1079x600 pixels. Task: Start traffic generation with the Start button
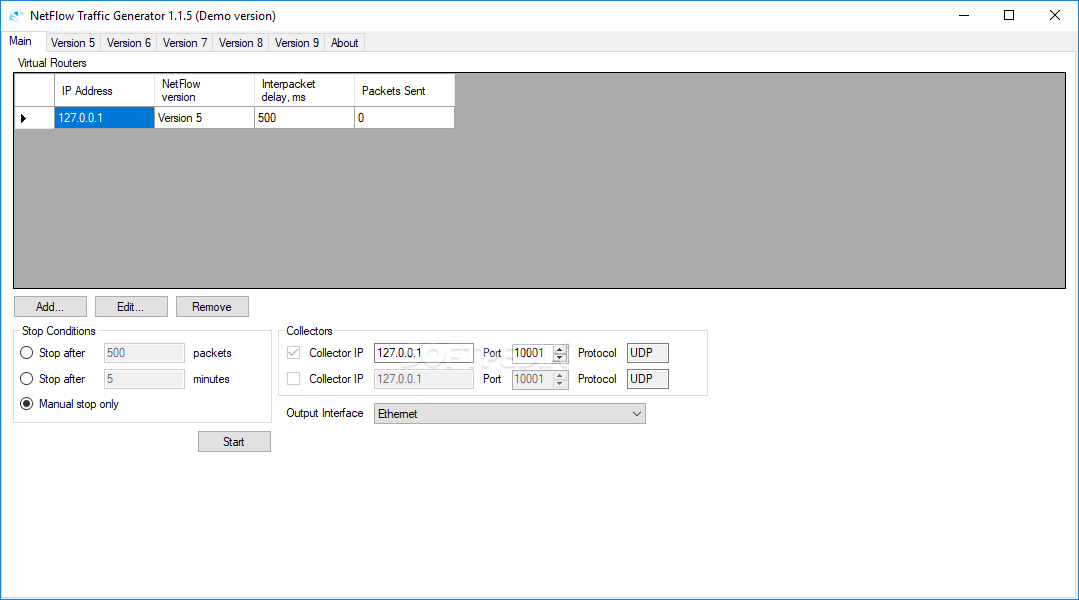coord(234,442)
